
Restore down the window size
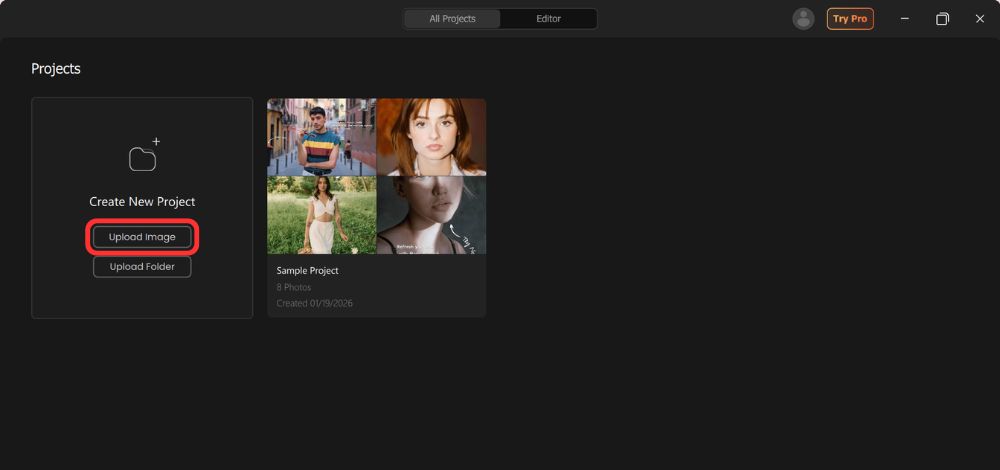942,19
